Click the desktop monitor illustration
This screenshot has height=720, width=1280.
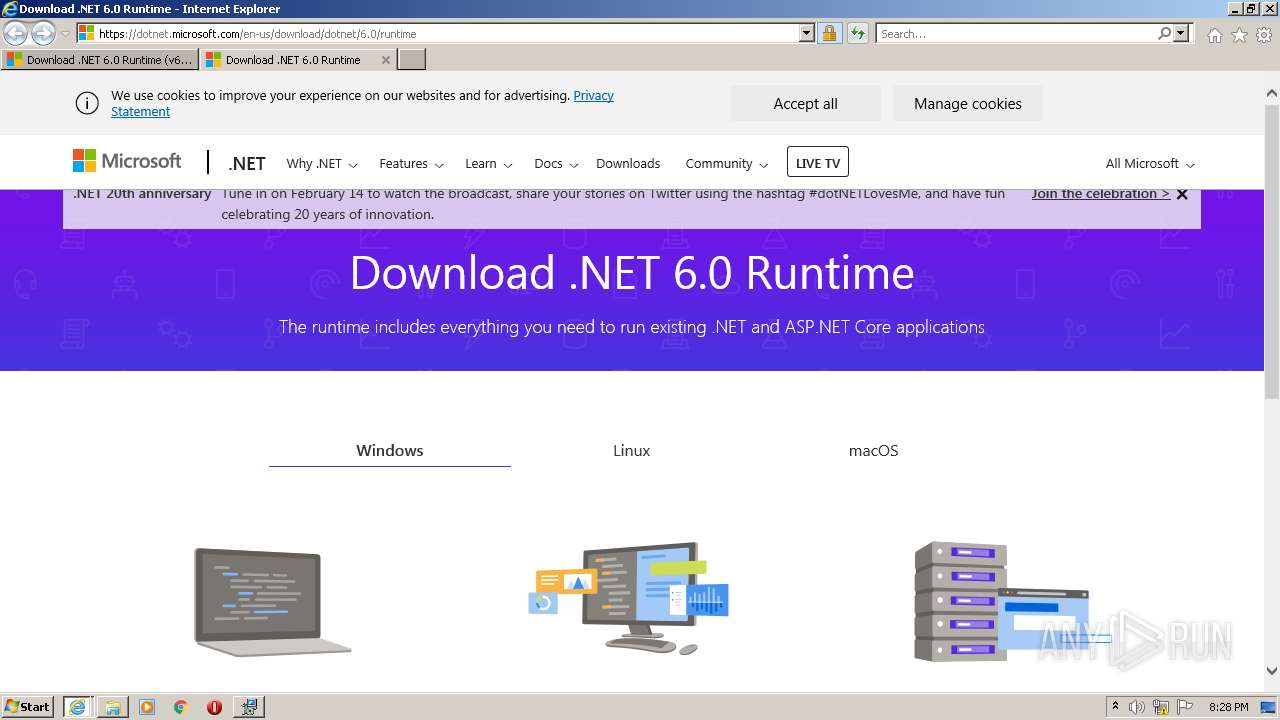click(629, 598)
